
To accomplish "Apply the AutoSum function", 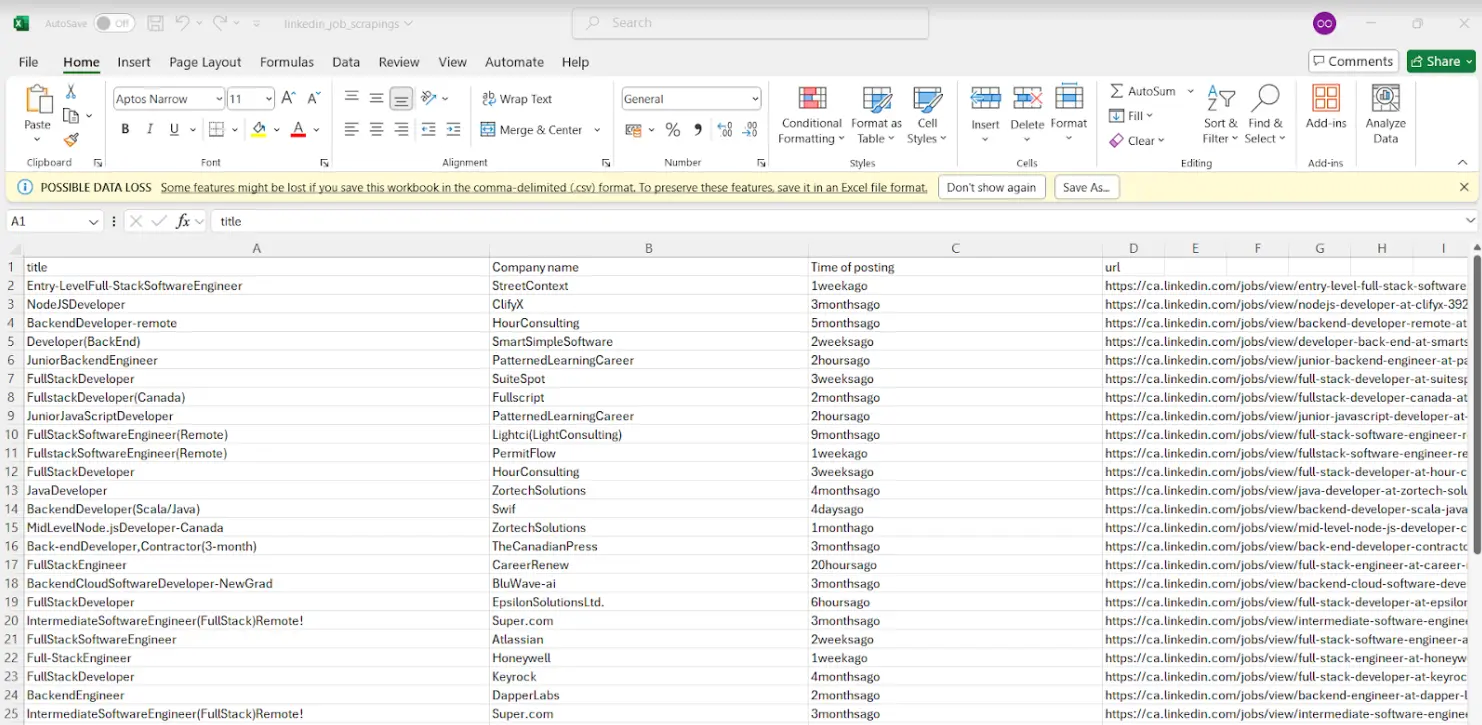I will point(1143,90).
